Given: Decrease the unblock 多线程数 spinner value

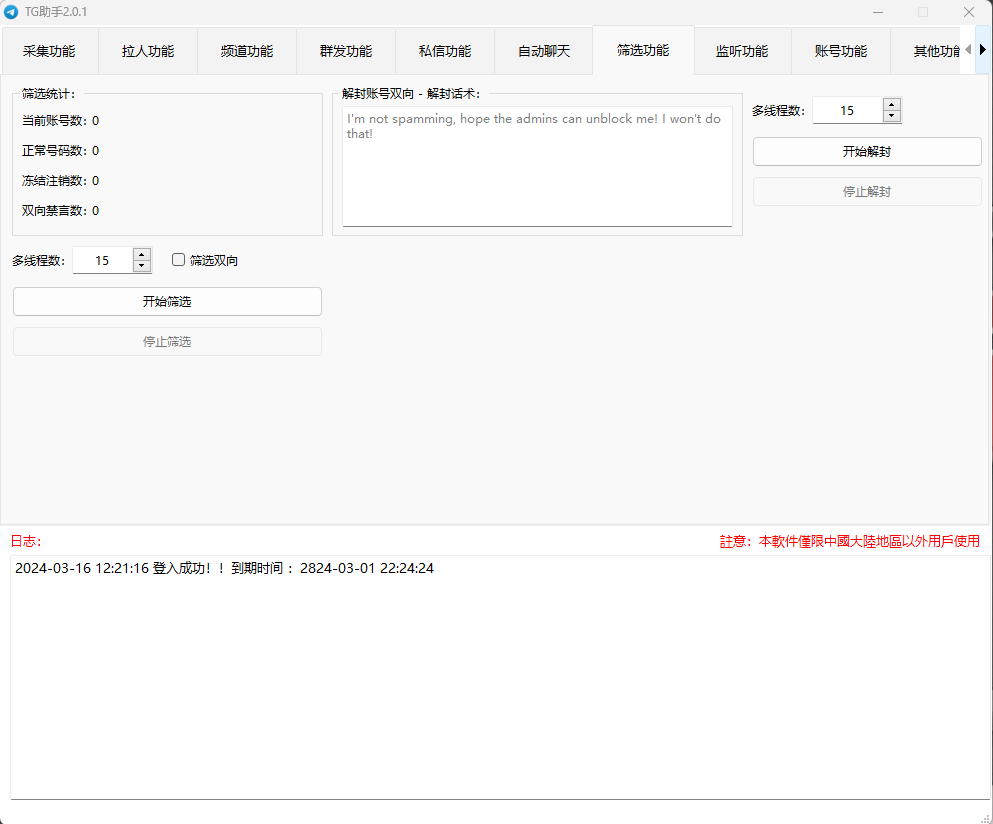Looking at the screenshot, I should click(892, 116).
